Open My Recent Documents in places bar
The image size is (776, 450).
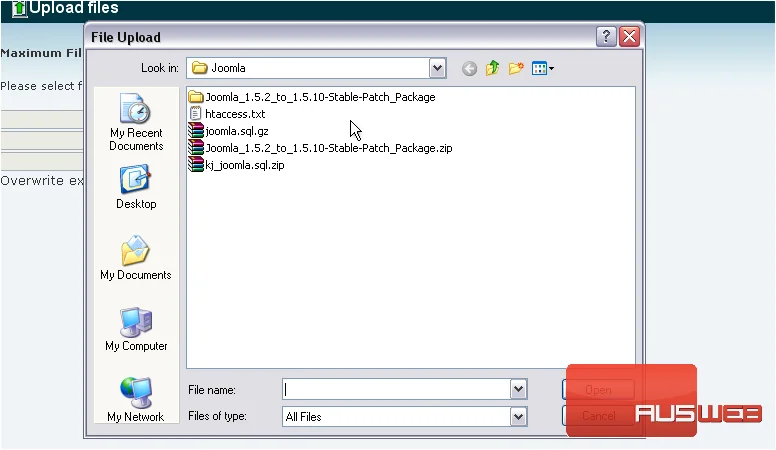[136, 122]
